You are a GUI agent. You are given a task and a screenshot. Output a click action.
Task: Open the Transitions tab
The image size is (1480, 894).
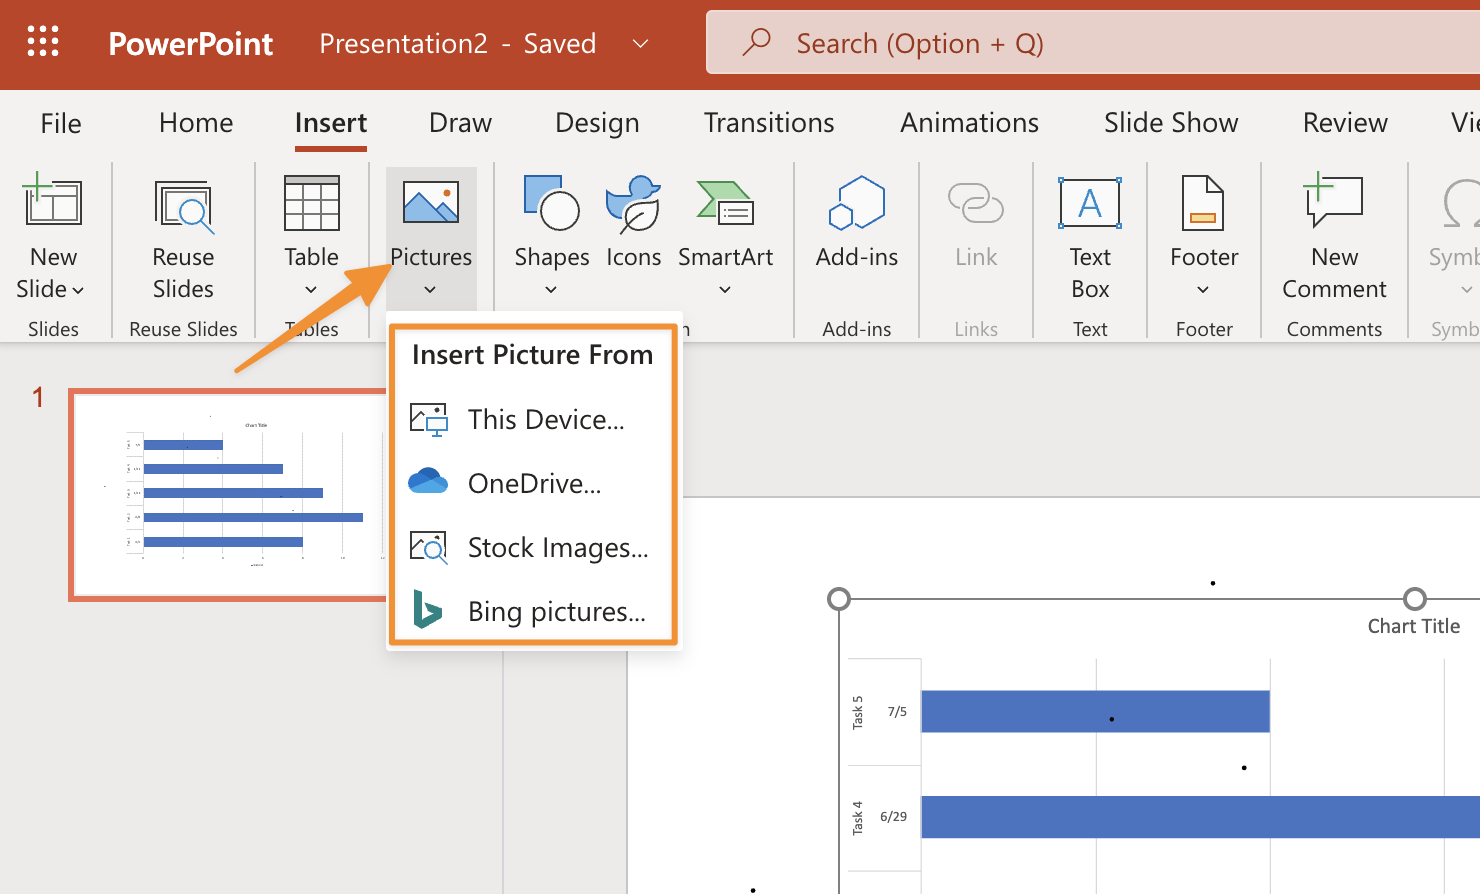(768, 123)
